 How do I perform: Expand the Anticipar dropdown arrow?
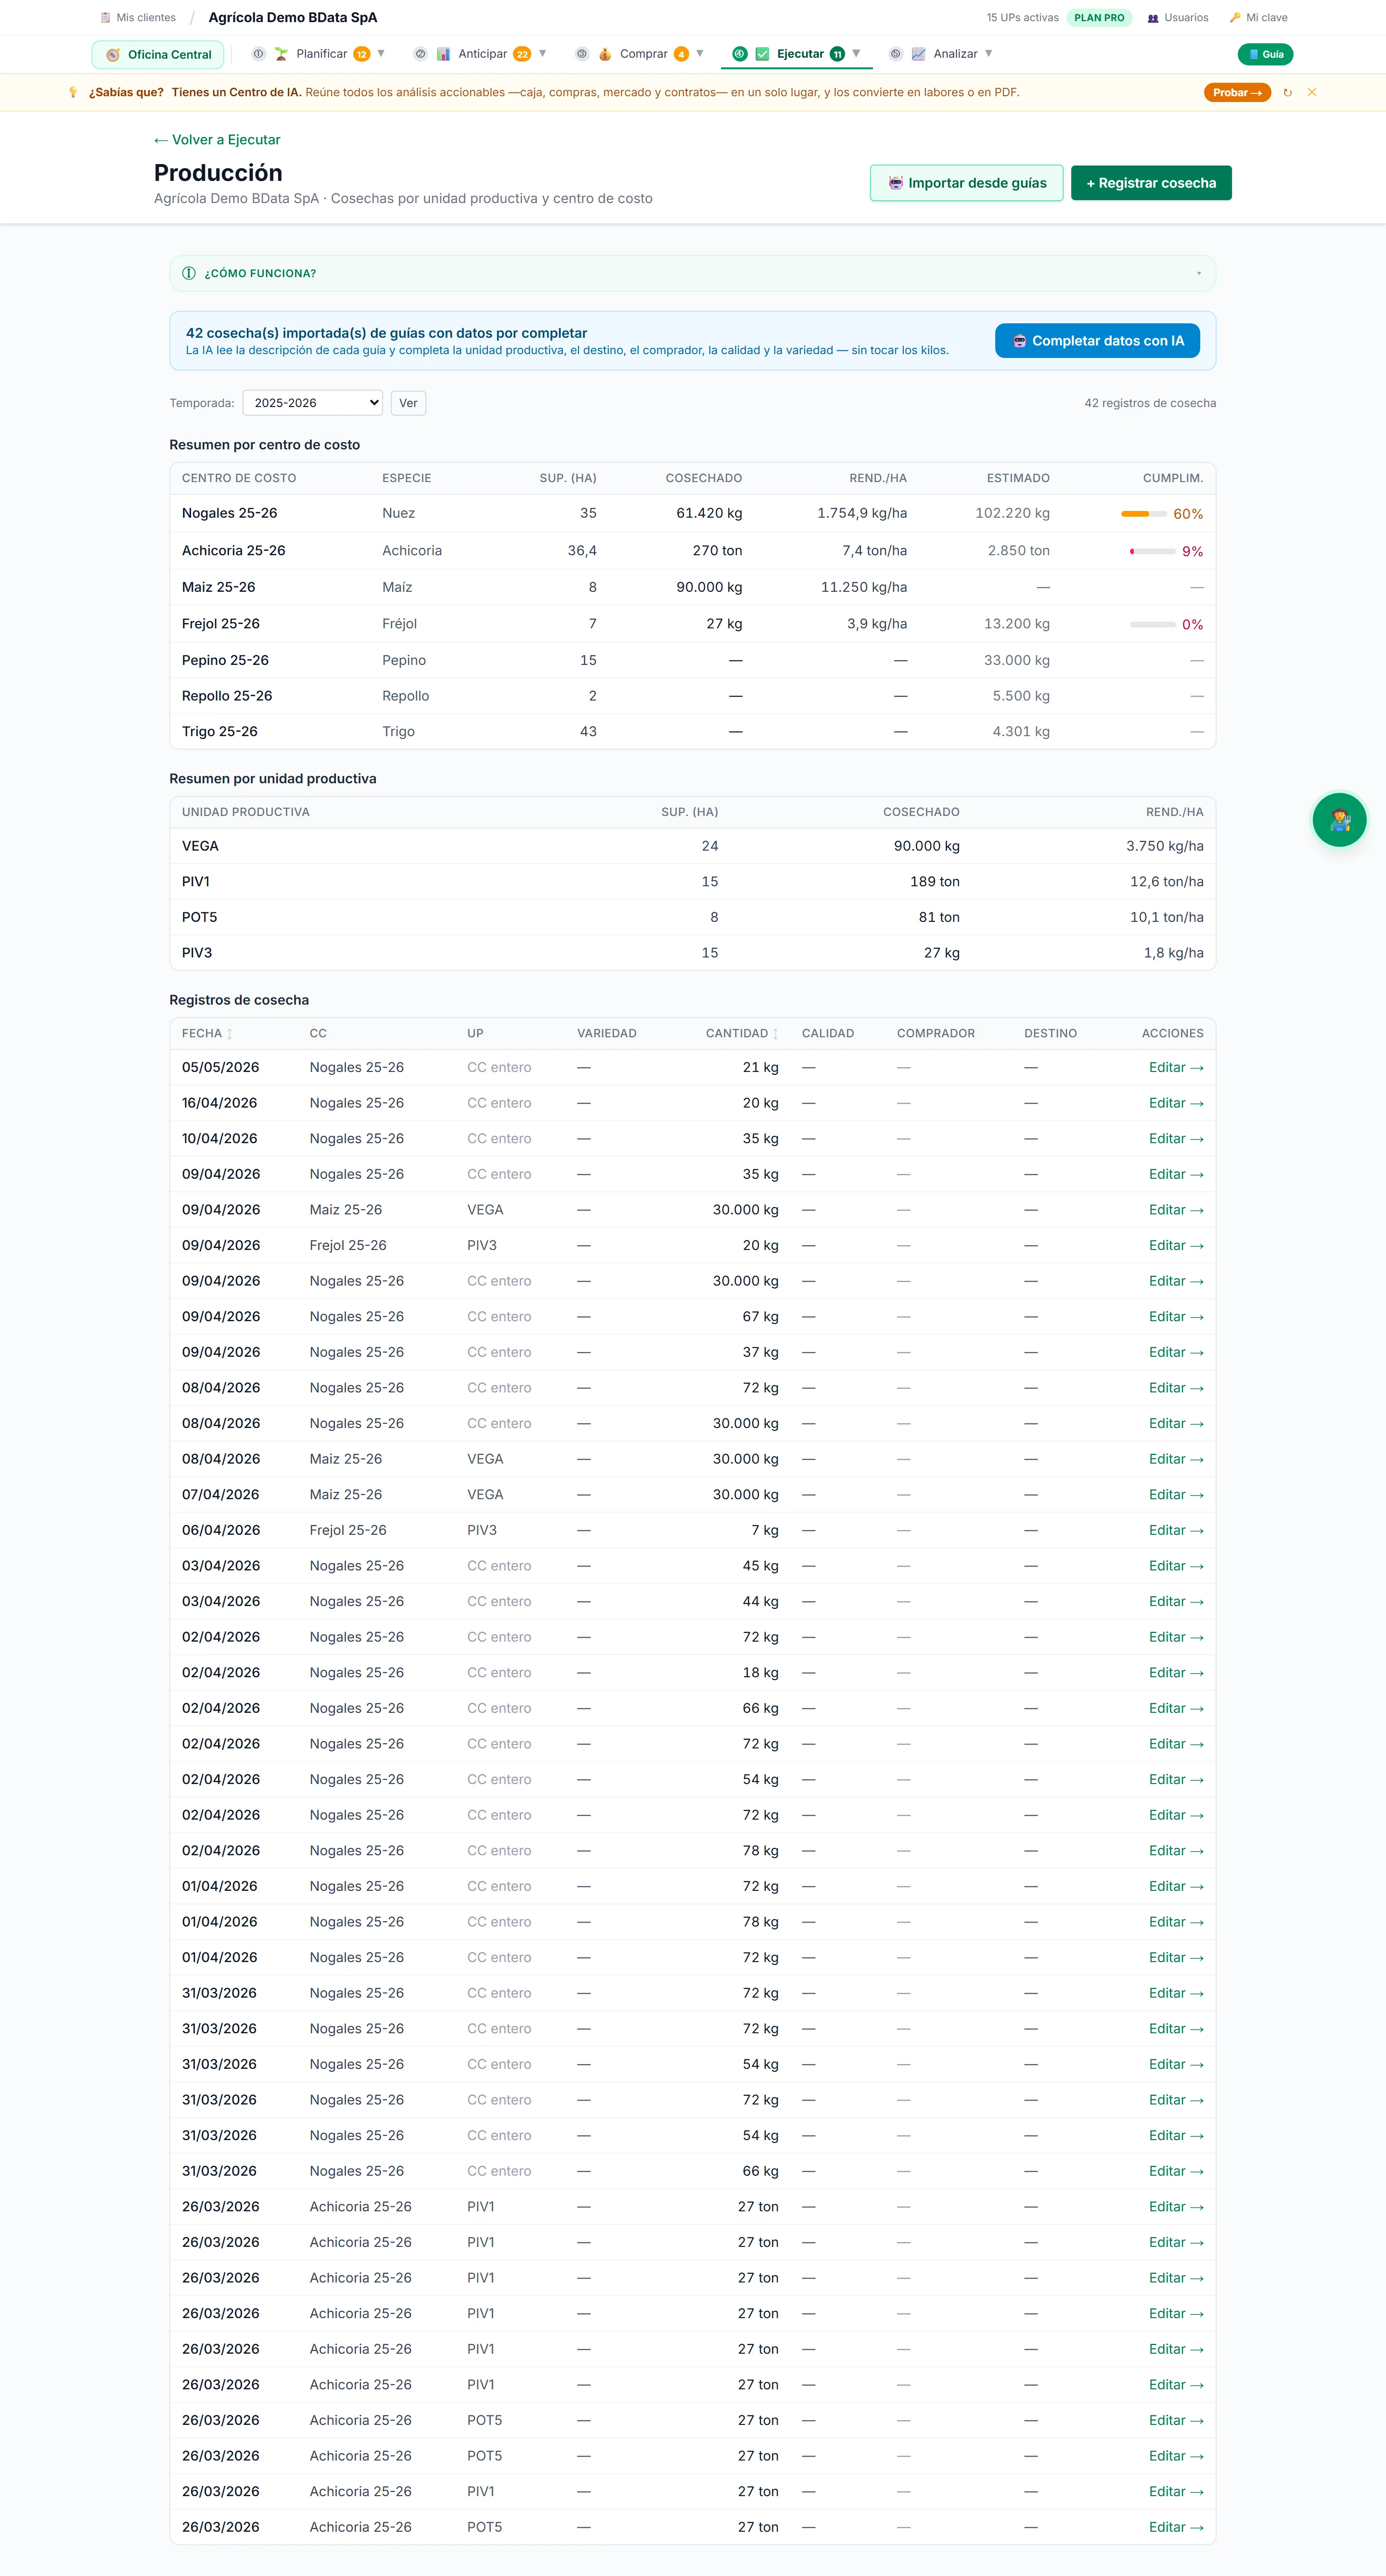pos(543,54)
